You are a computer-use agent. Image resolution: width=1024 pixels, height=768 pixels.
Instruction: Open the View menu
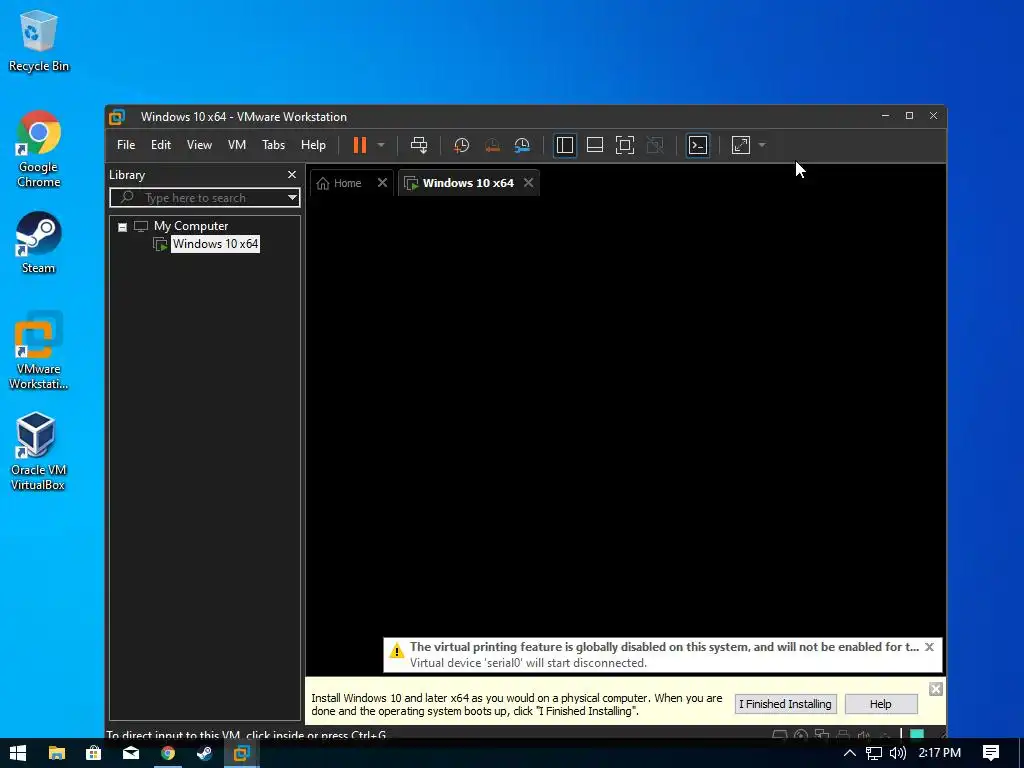[199, 145]
